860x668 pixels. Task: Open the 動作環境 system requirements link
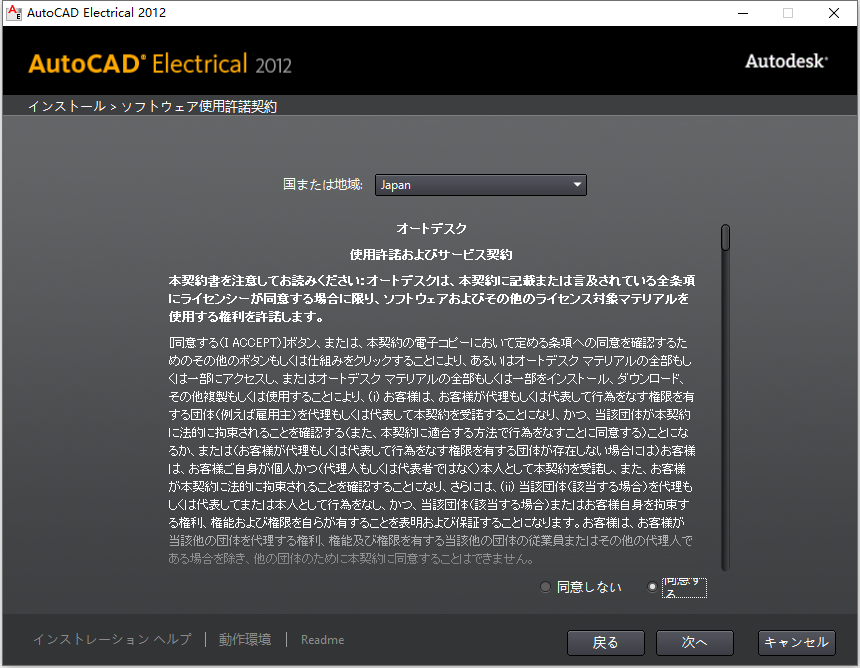[245, 639]
